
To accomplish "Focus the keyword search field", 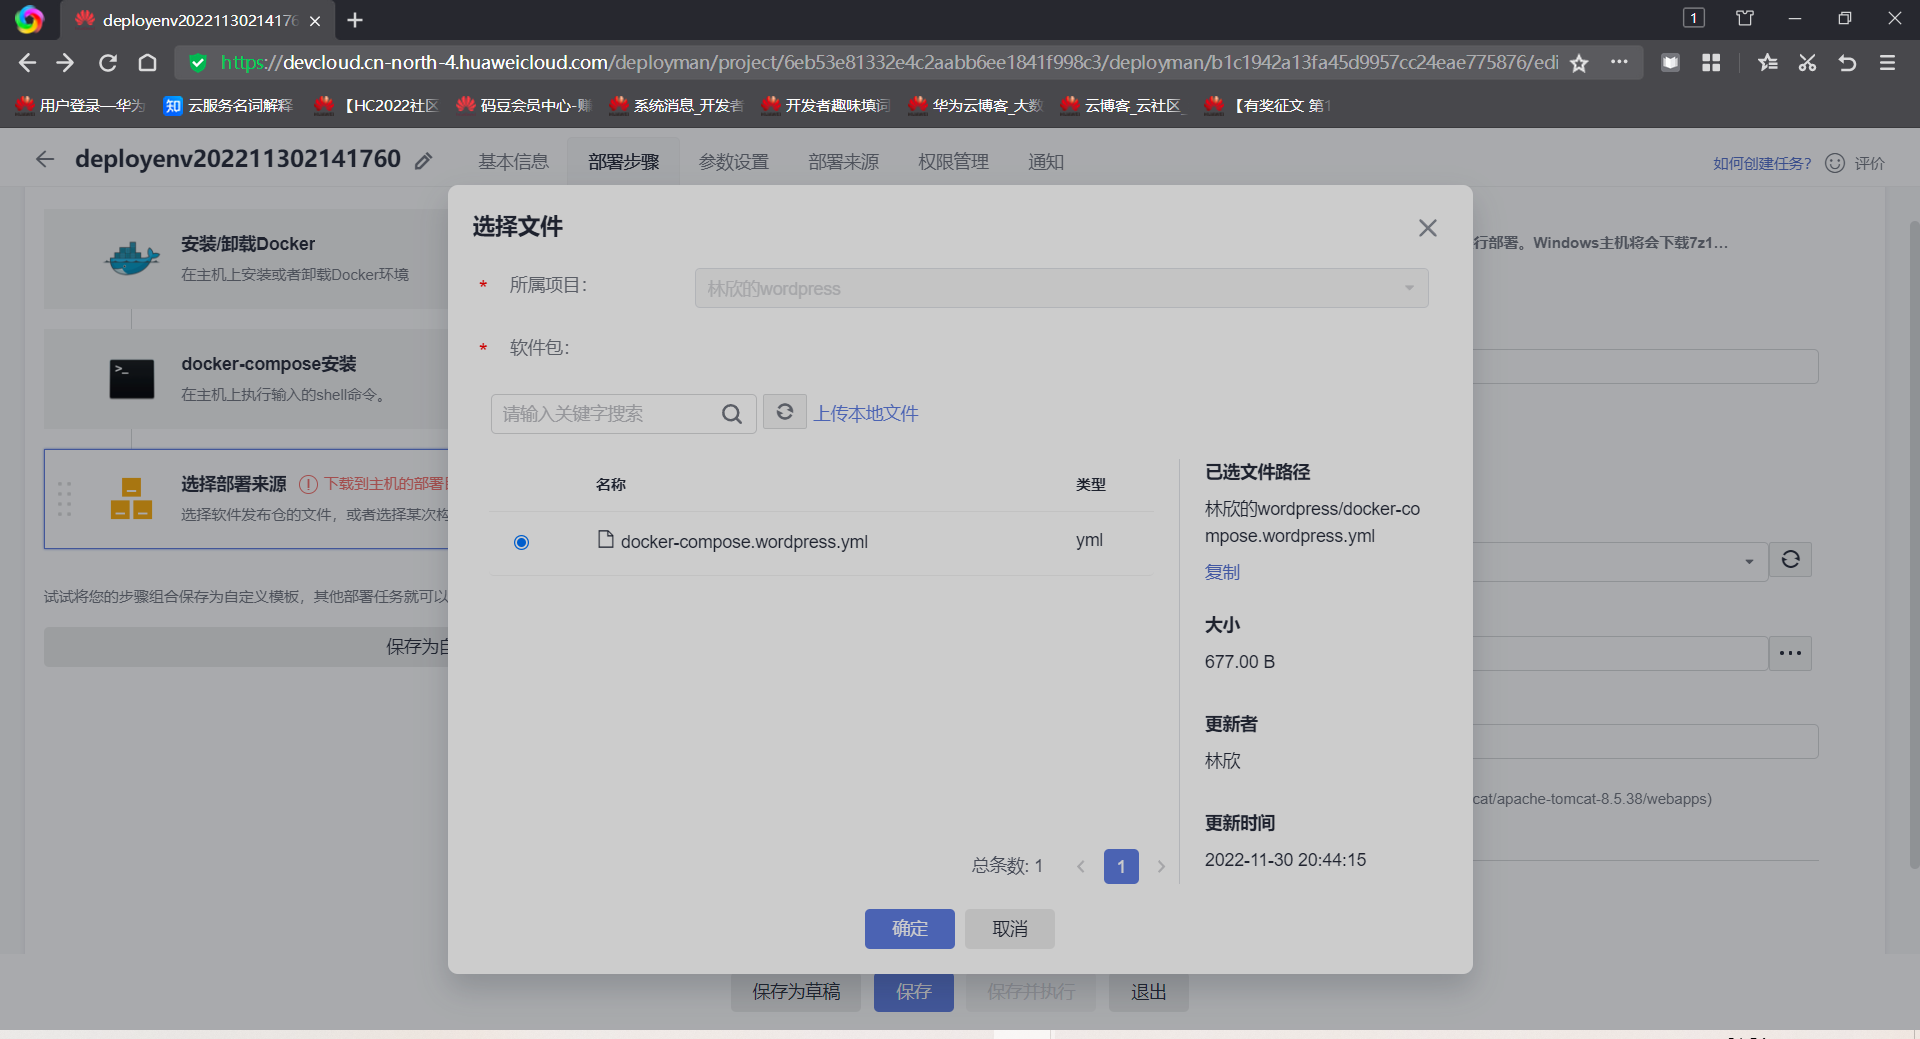I will [x=608, y=414].
